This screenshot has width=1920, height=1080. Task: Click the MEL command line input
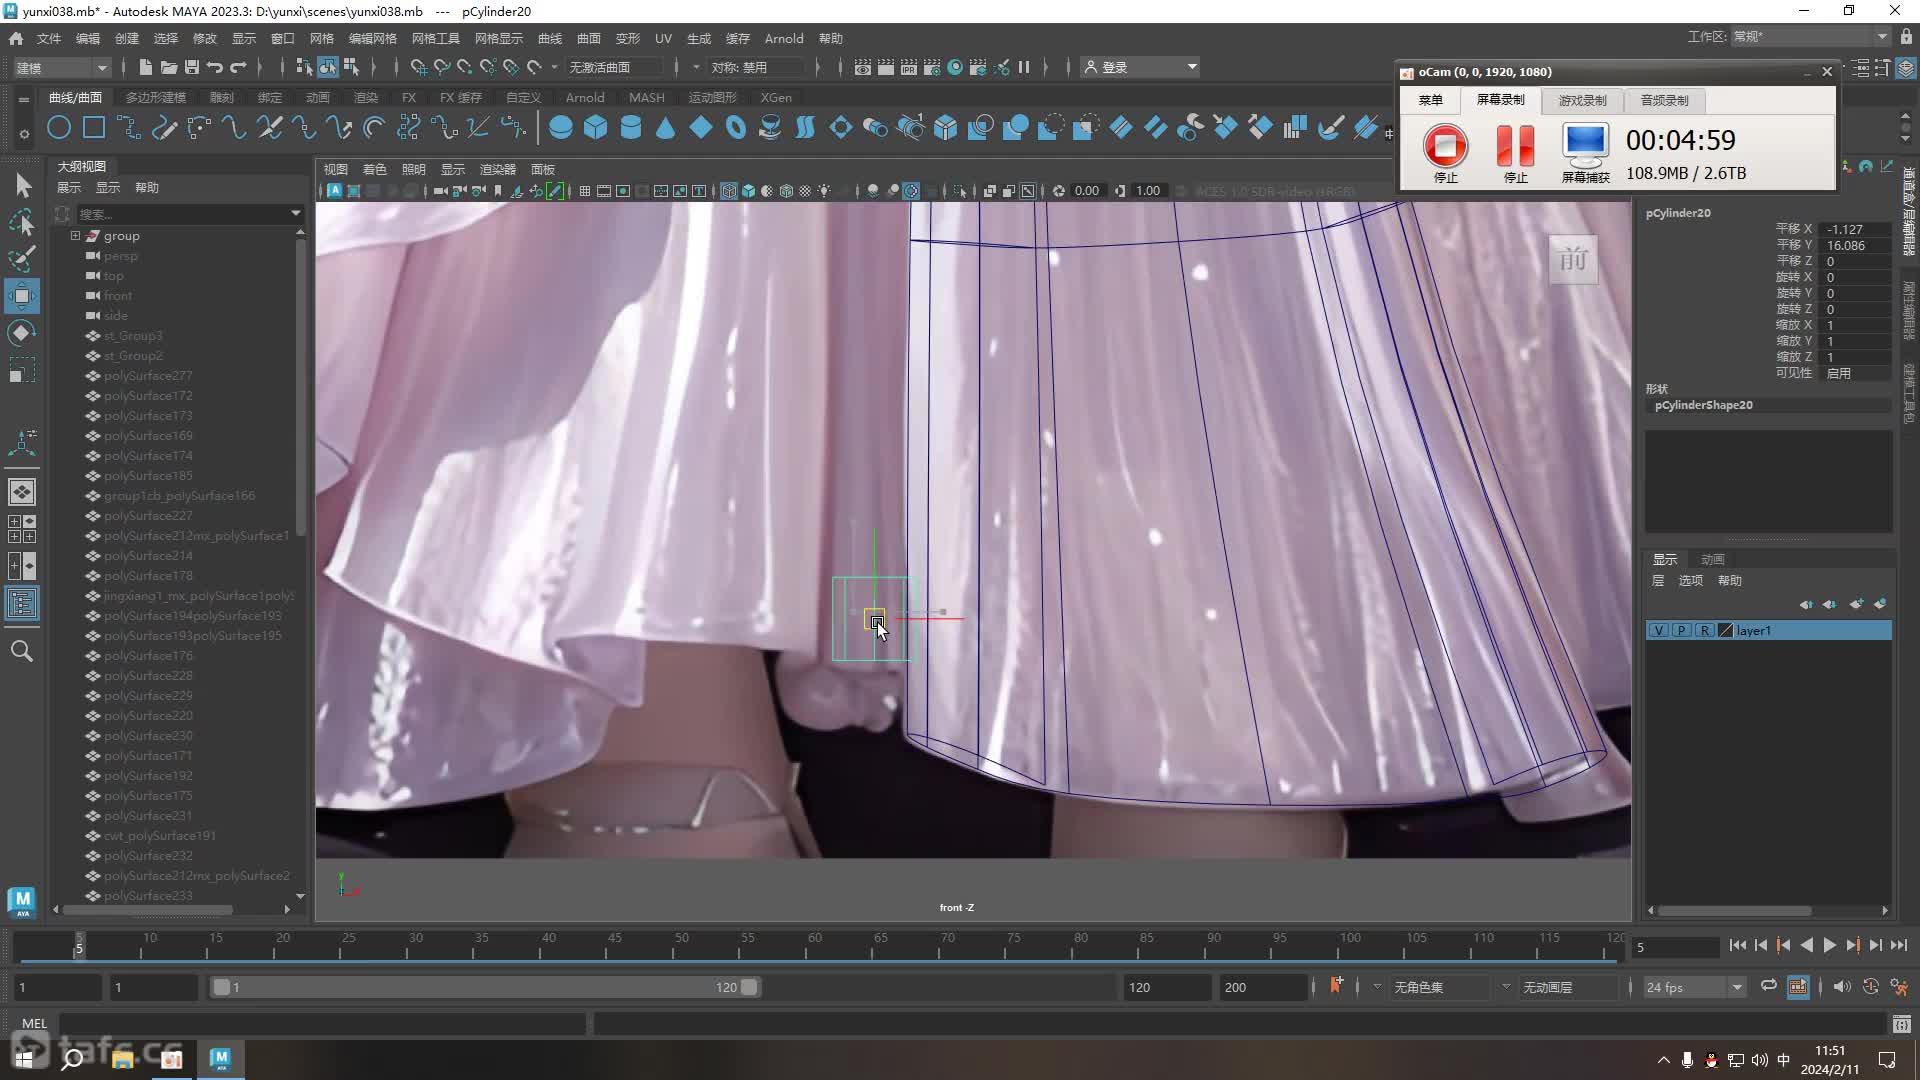[322, 1023]
